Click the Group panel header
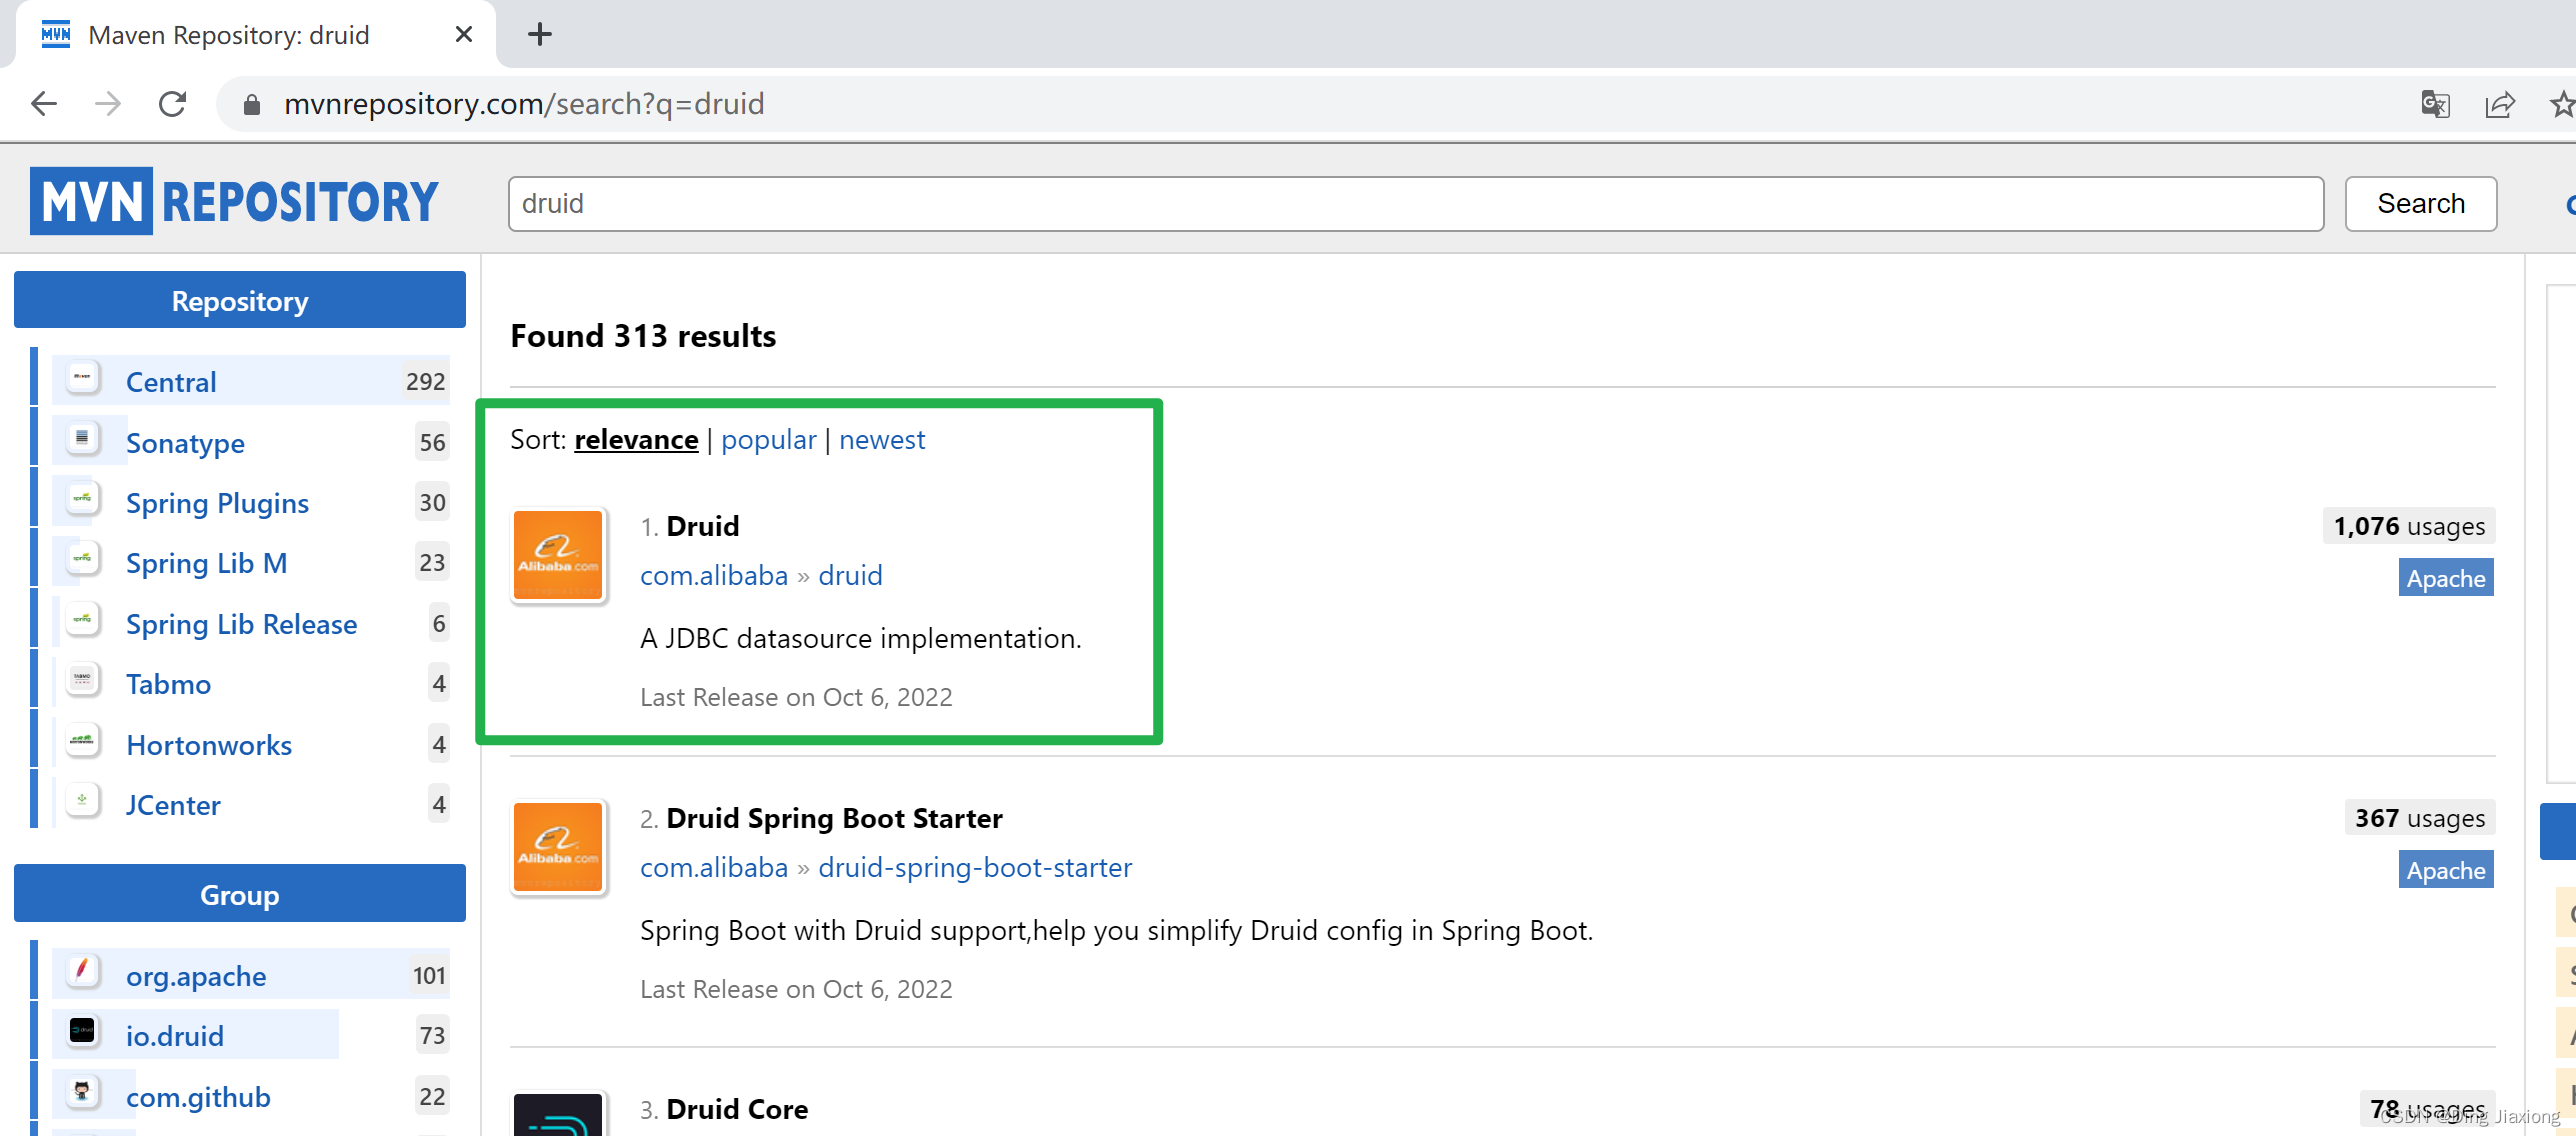Viewport: 2576px width, 1136px height. tap(240, 894)
